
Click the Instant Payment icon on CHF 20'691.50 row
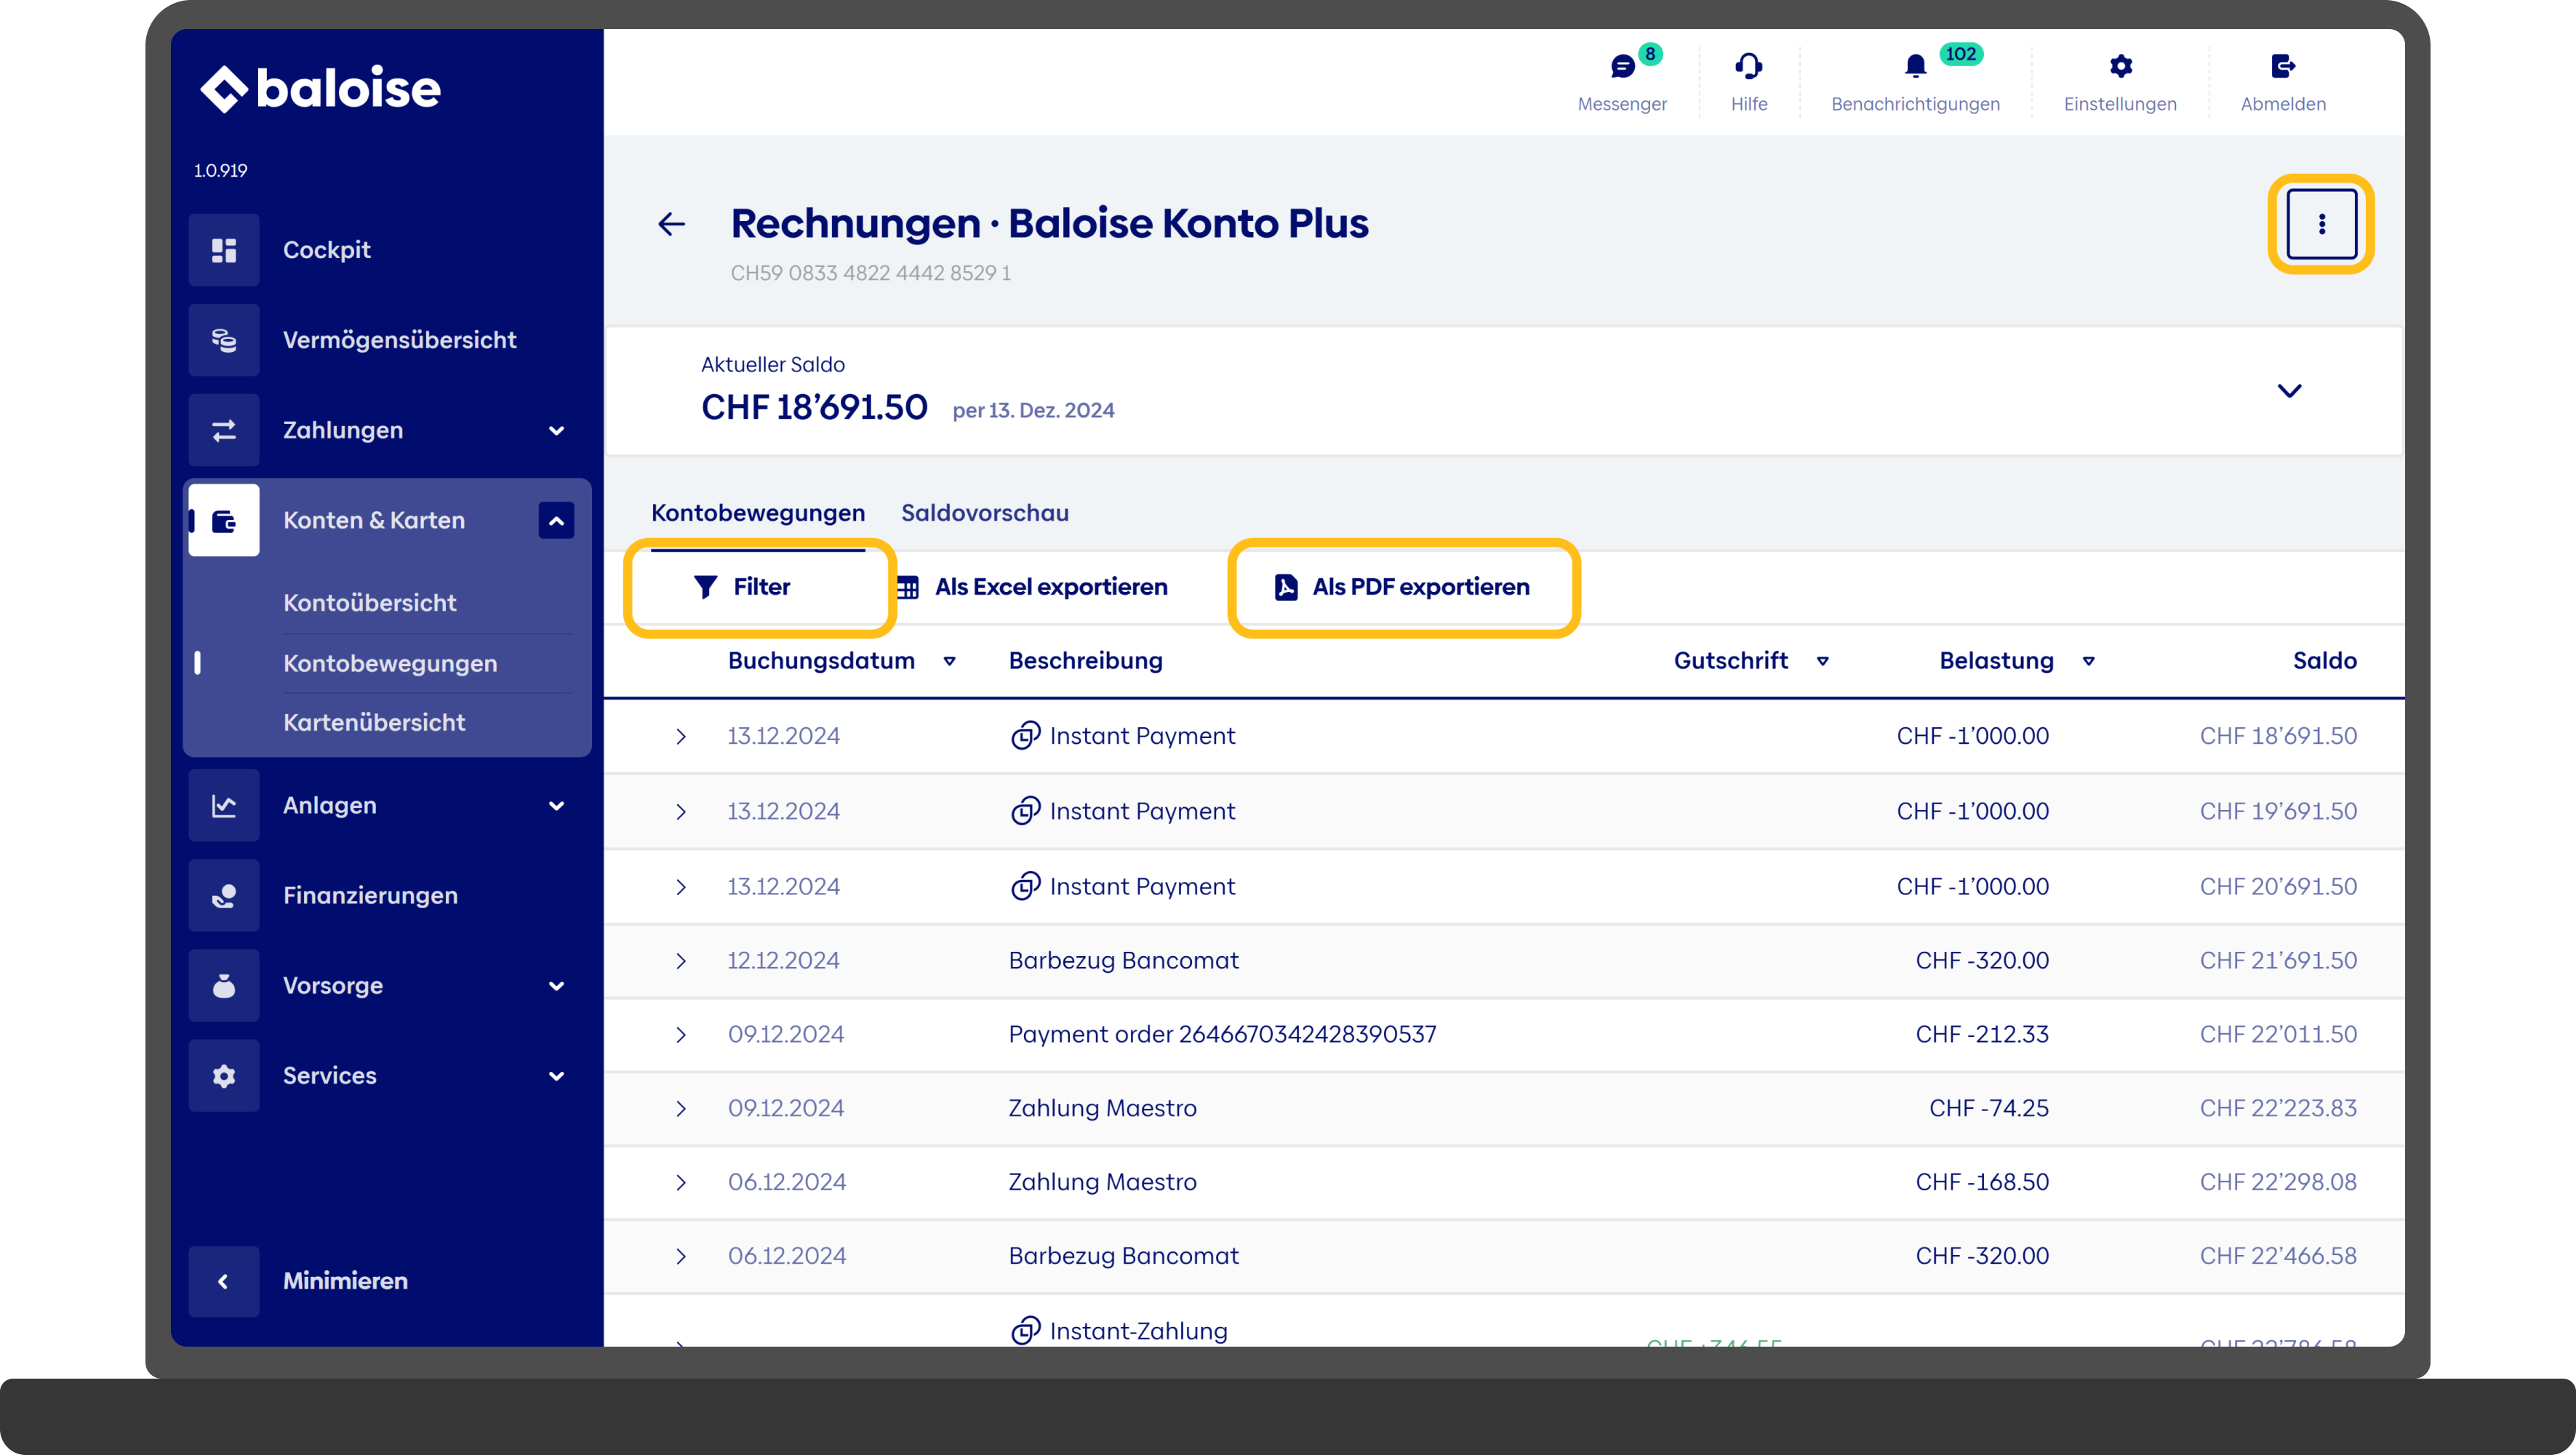1025,886
